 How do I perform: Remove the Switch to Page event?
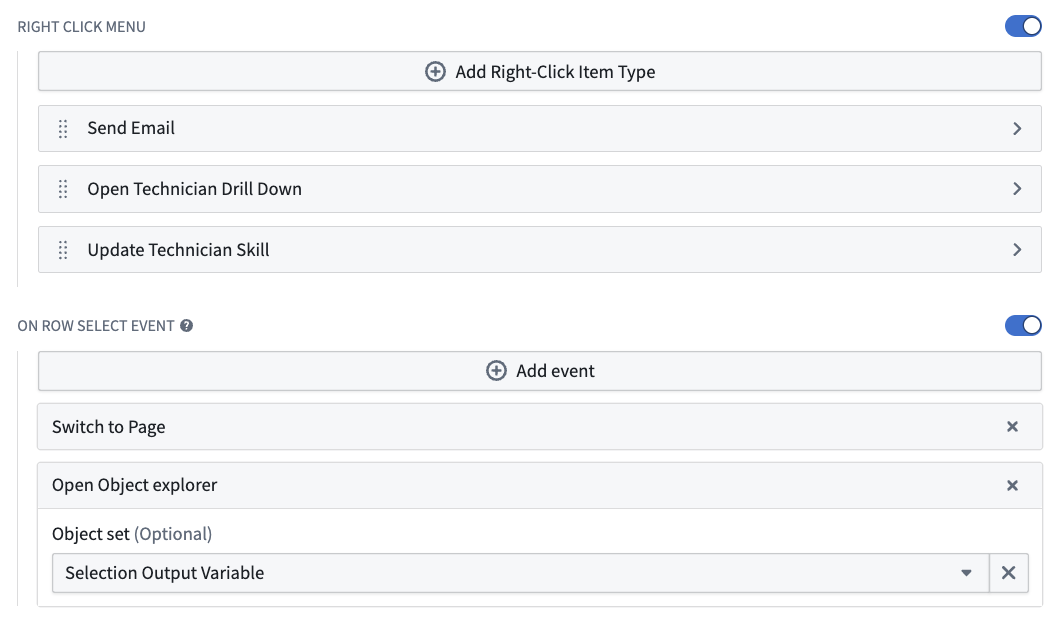point(1012,427)
